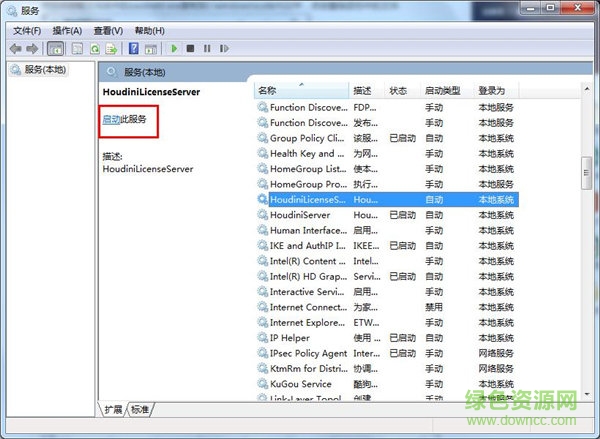This screenshot has width=600, height=439.
Task: Click the Back arrow toolbar icon
Action: [15, 49]
